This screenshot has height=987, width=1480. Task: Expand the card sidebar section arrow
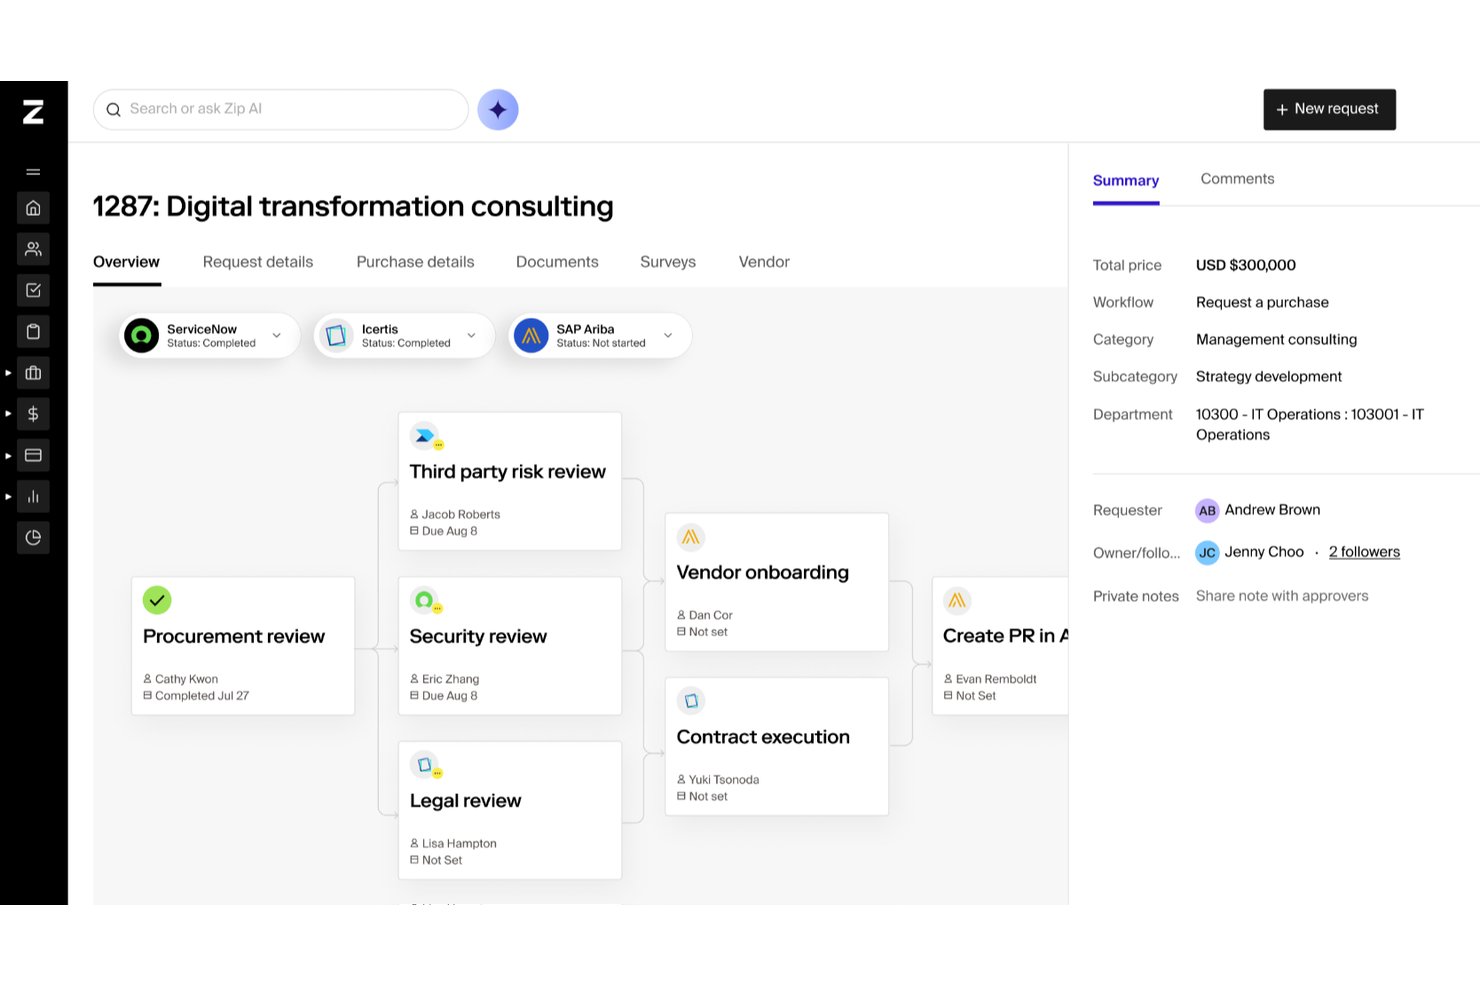(x=8, y=455)
